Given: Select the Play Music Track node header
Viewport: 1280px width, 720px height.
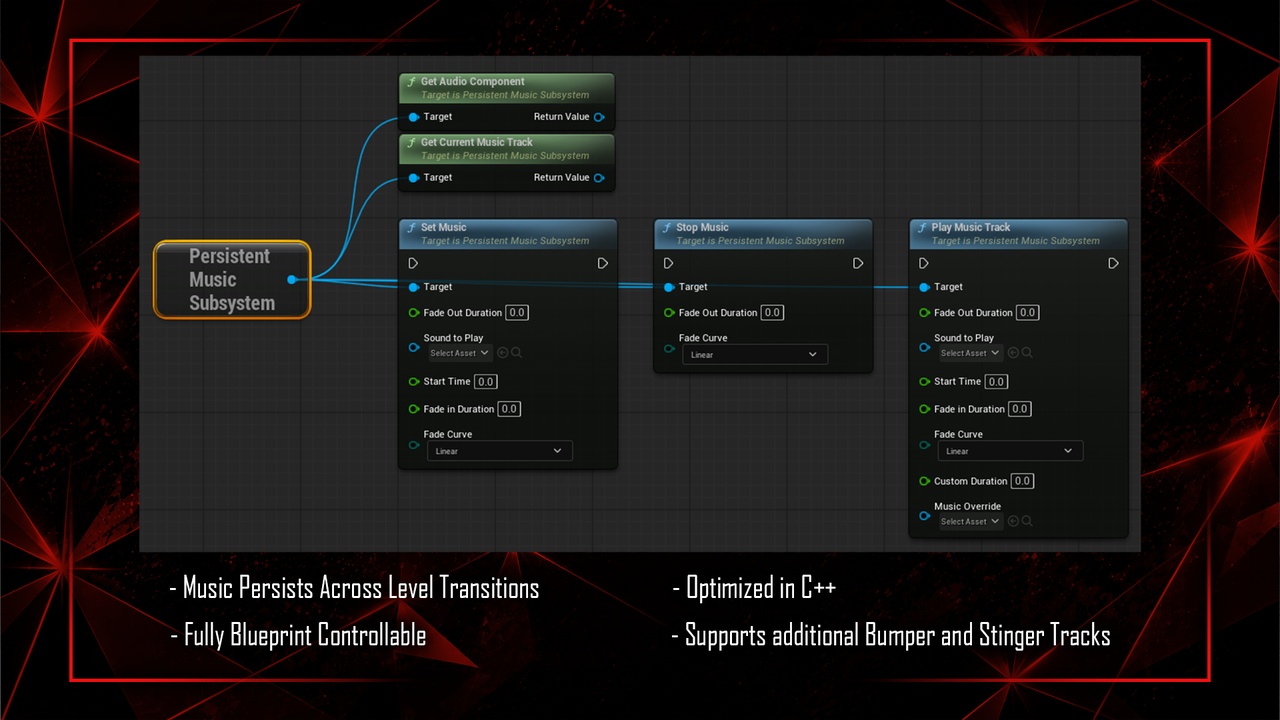Looking at the screenshot, I should pos(1018,234).
